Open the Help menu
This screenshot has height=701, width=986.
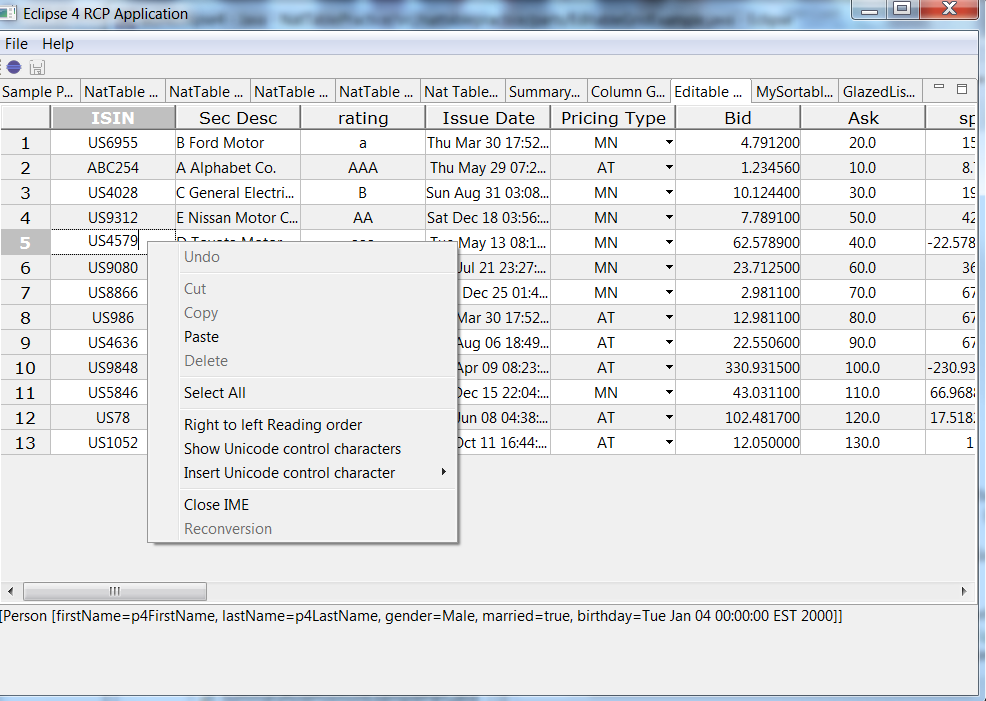pyautogui.click(x=58, y=44)
